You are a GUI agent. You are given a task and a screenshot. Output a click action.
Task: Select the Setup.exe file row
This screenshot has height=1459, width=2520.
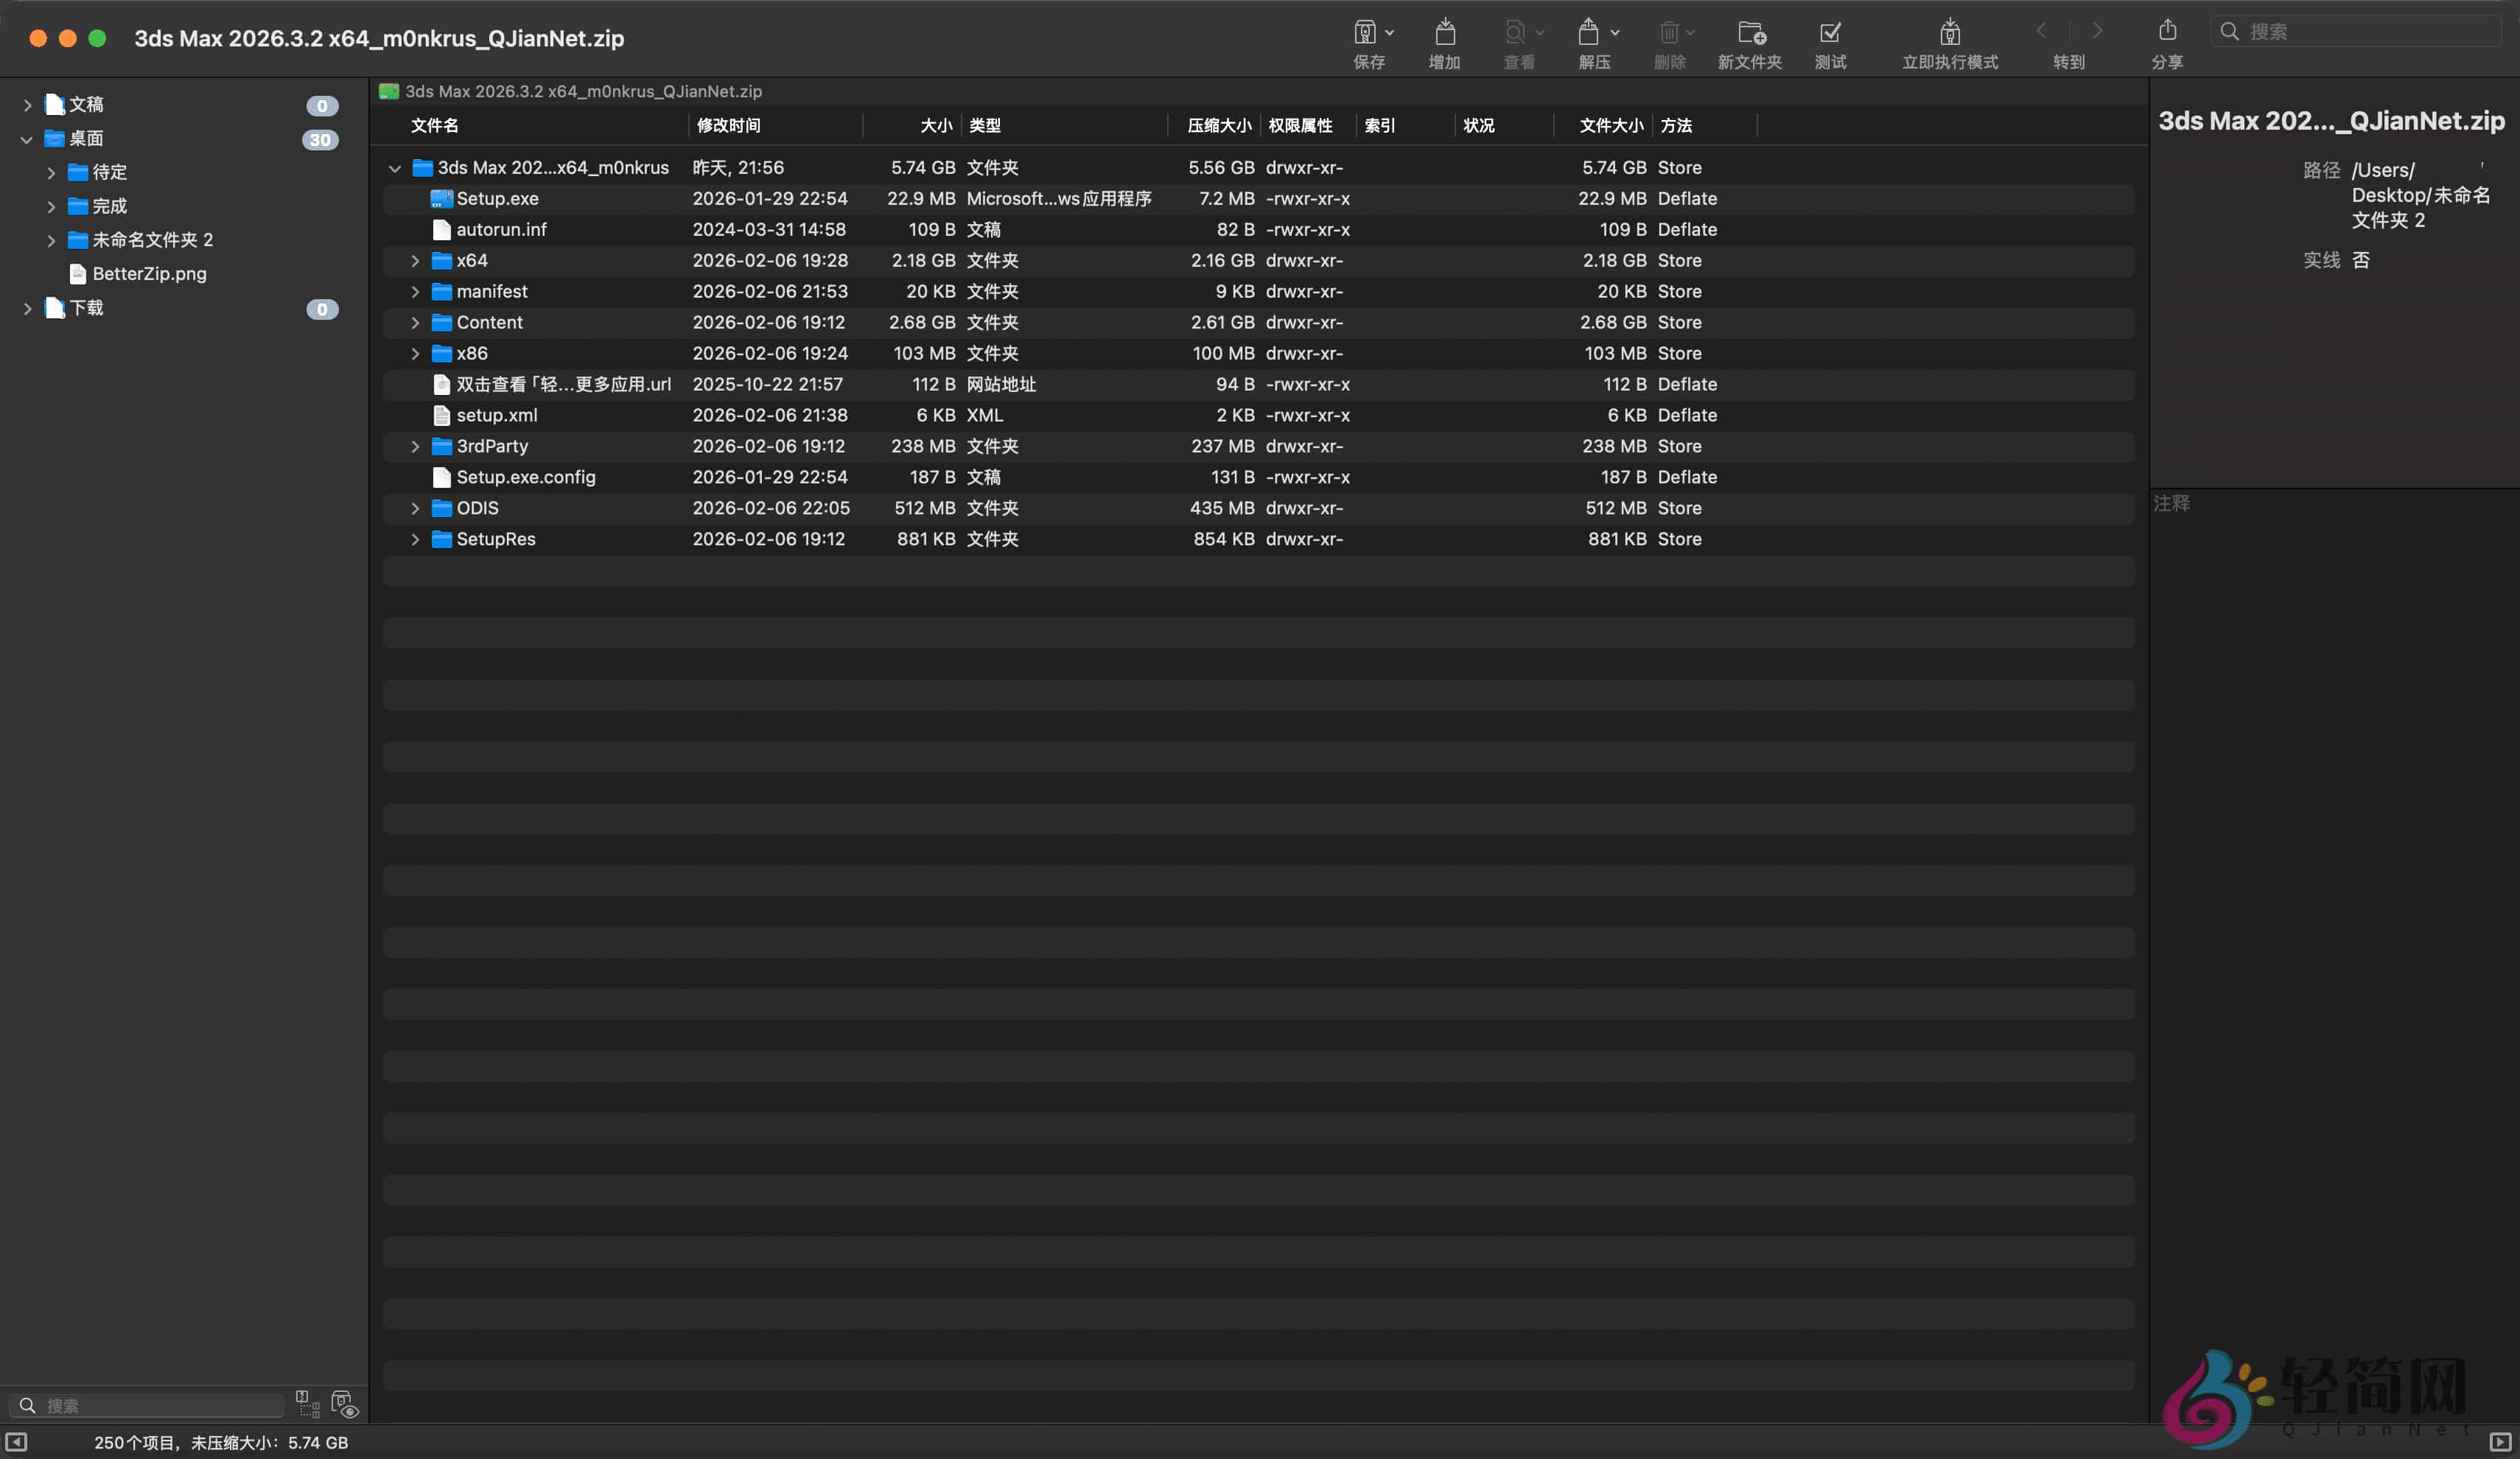497,199
